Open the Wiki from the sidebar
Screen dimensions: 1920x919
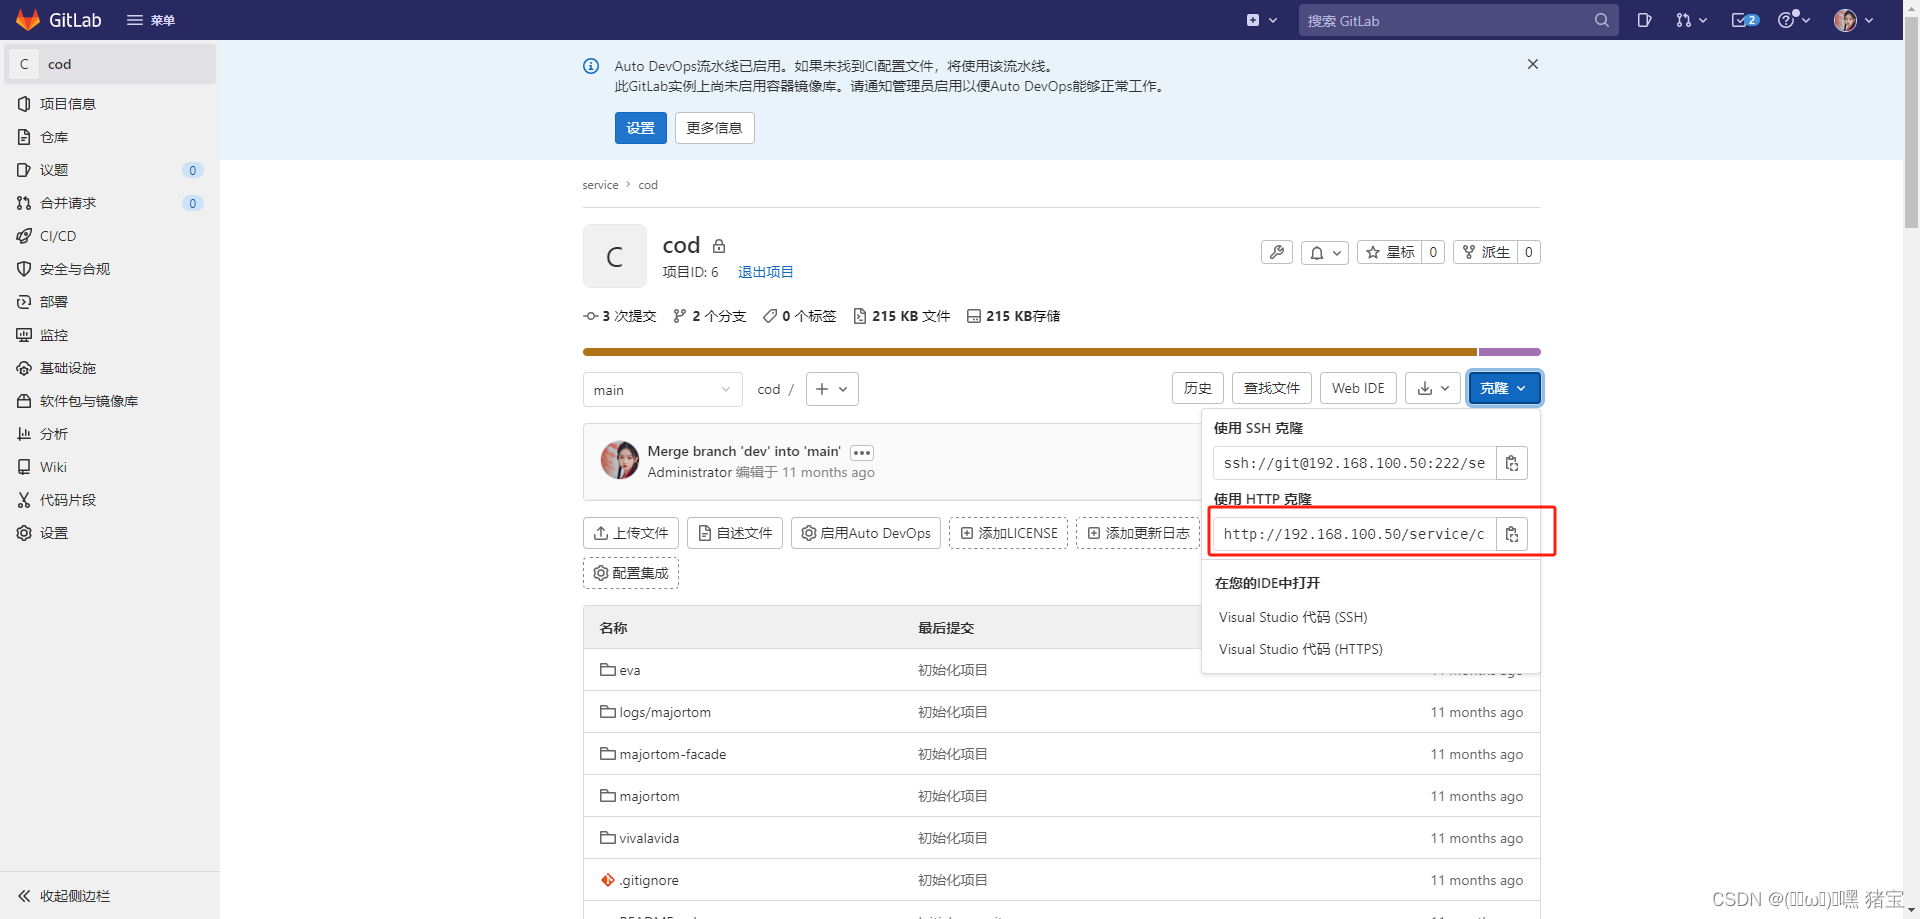click(x=52, y=467)
